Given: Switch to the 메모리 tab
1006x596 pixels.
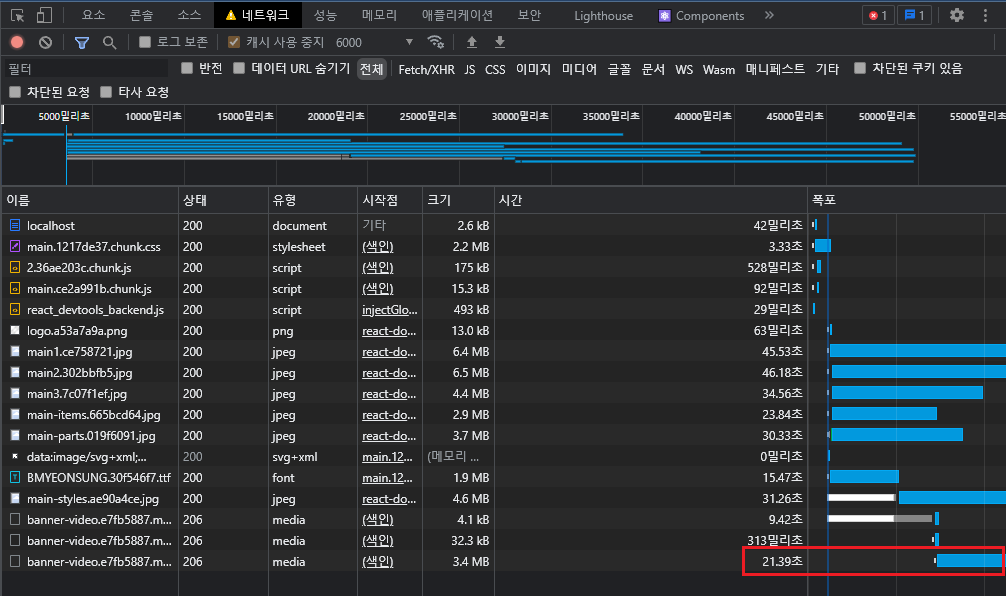Looking at the screenshot, I should (x=379, y=15).
